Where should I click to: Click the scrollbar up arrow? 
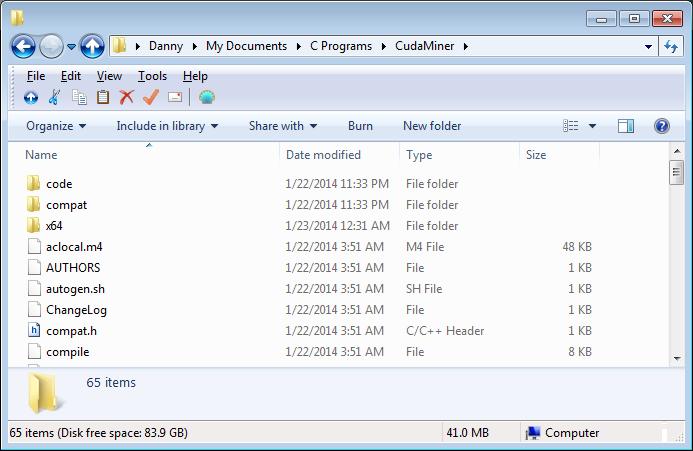tap(677, 151)
